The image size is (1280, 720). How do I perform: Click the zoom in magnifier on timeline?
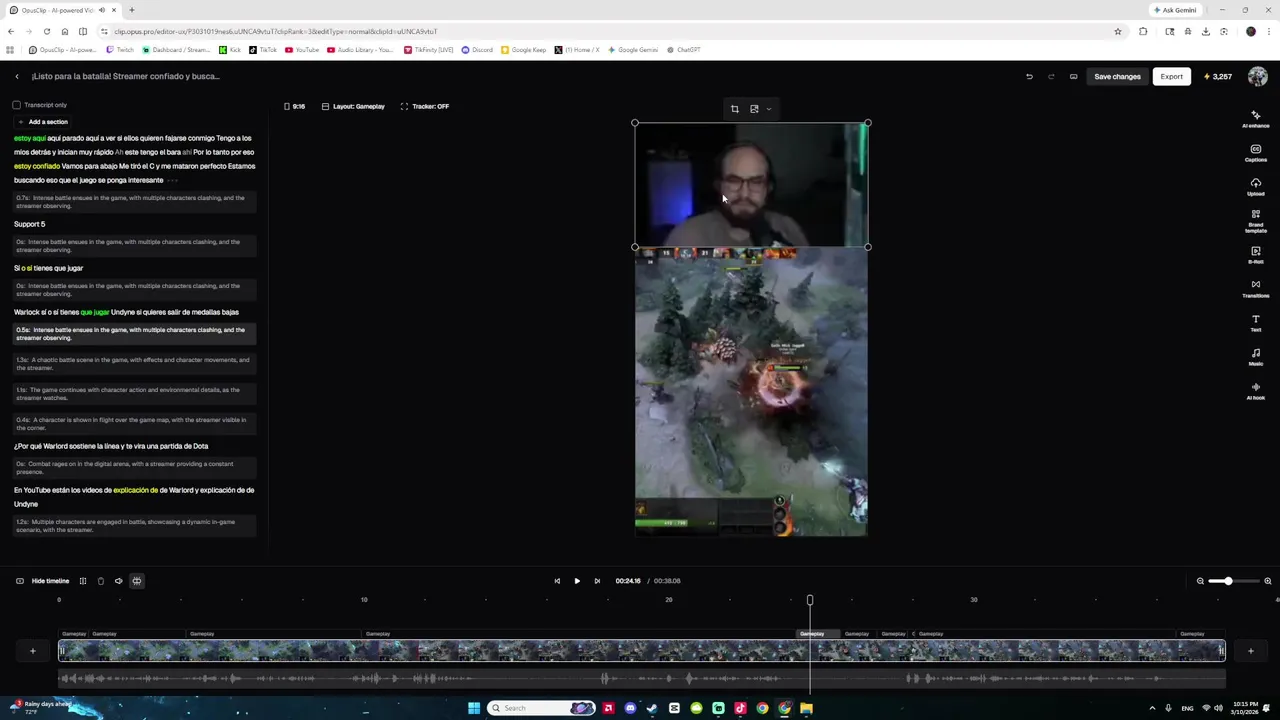(x=1267, y=581)
